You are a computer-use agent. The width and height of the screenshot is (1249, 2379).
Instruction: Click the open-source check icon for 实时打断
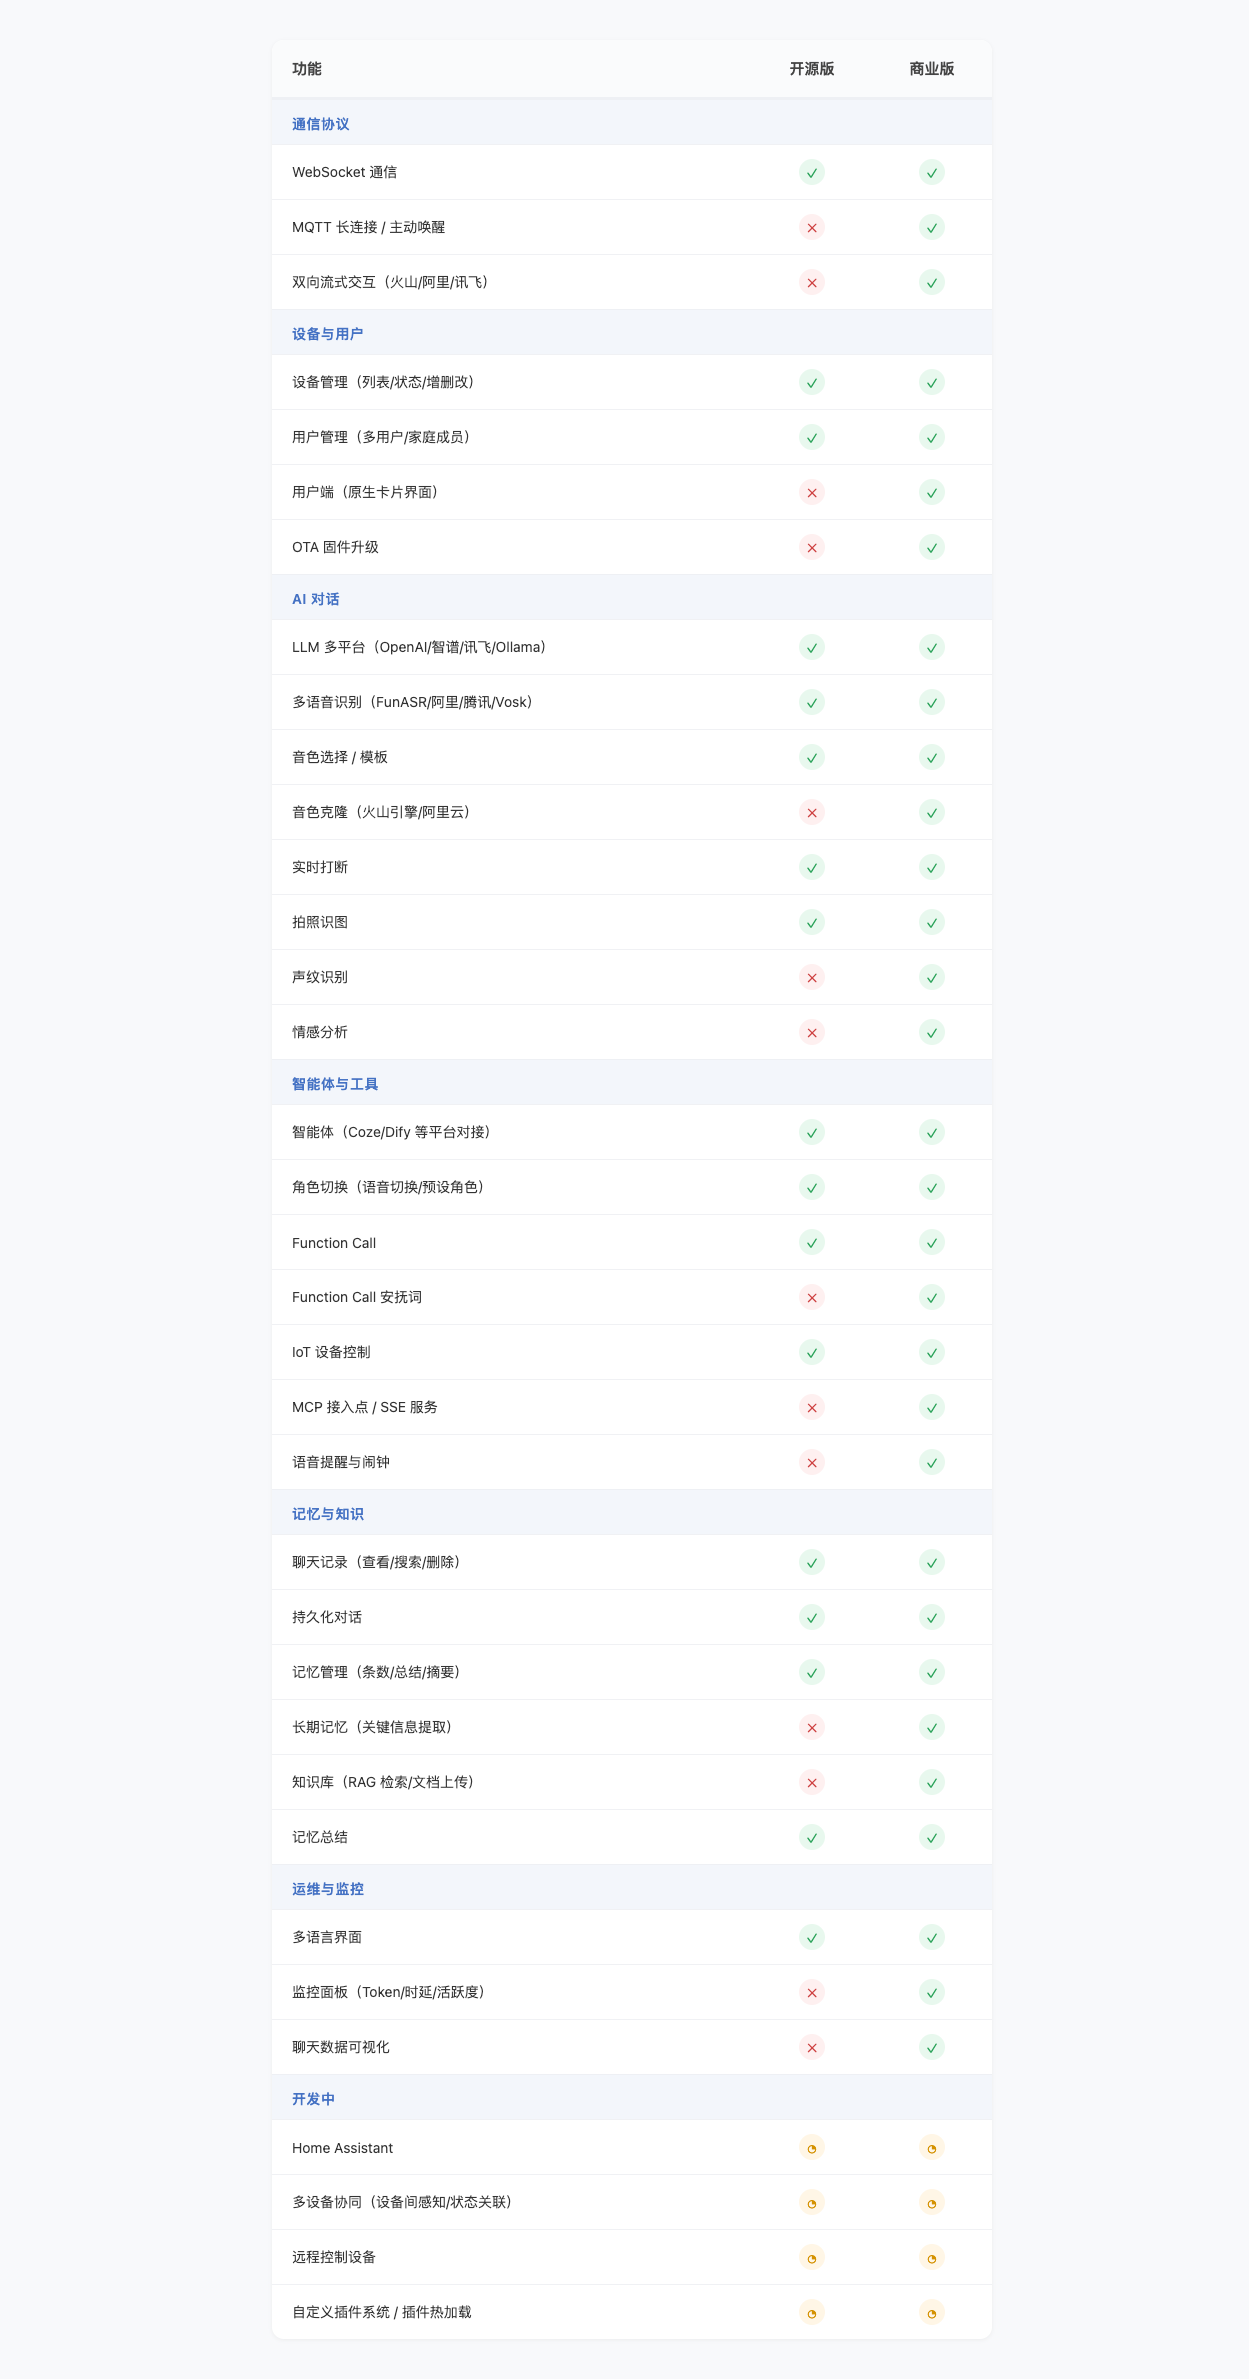pos(812,867)
